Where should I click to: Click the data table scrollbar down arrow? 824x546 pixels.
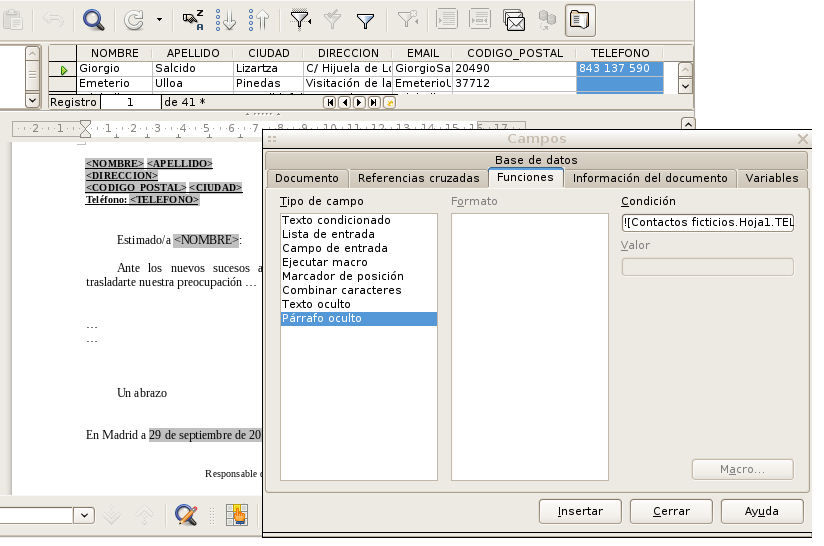click(x=685, y=87)
